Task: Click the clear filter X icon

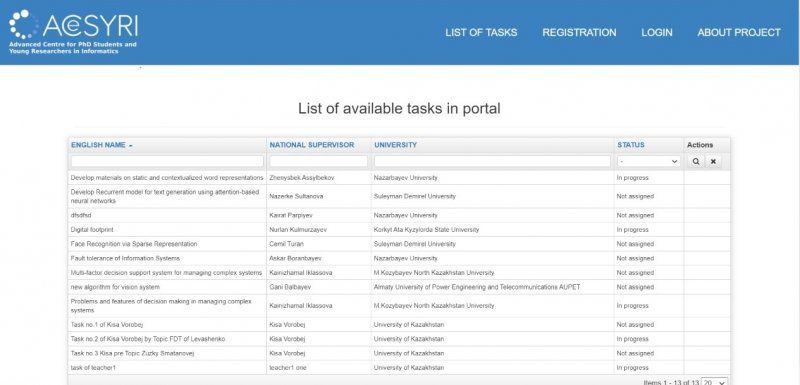Action: pos(713,162)
